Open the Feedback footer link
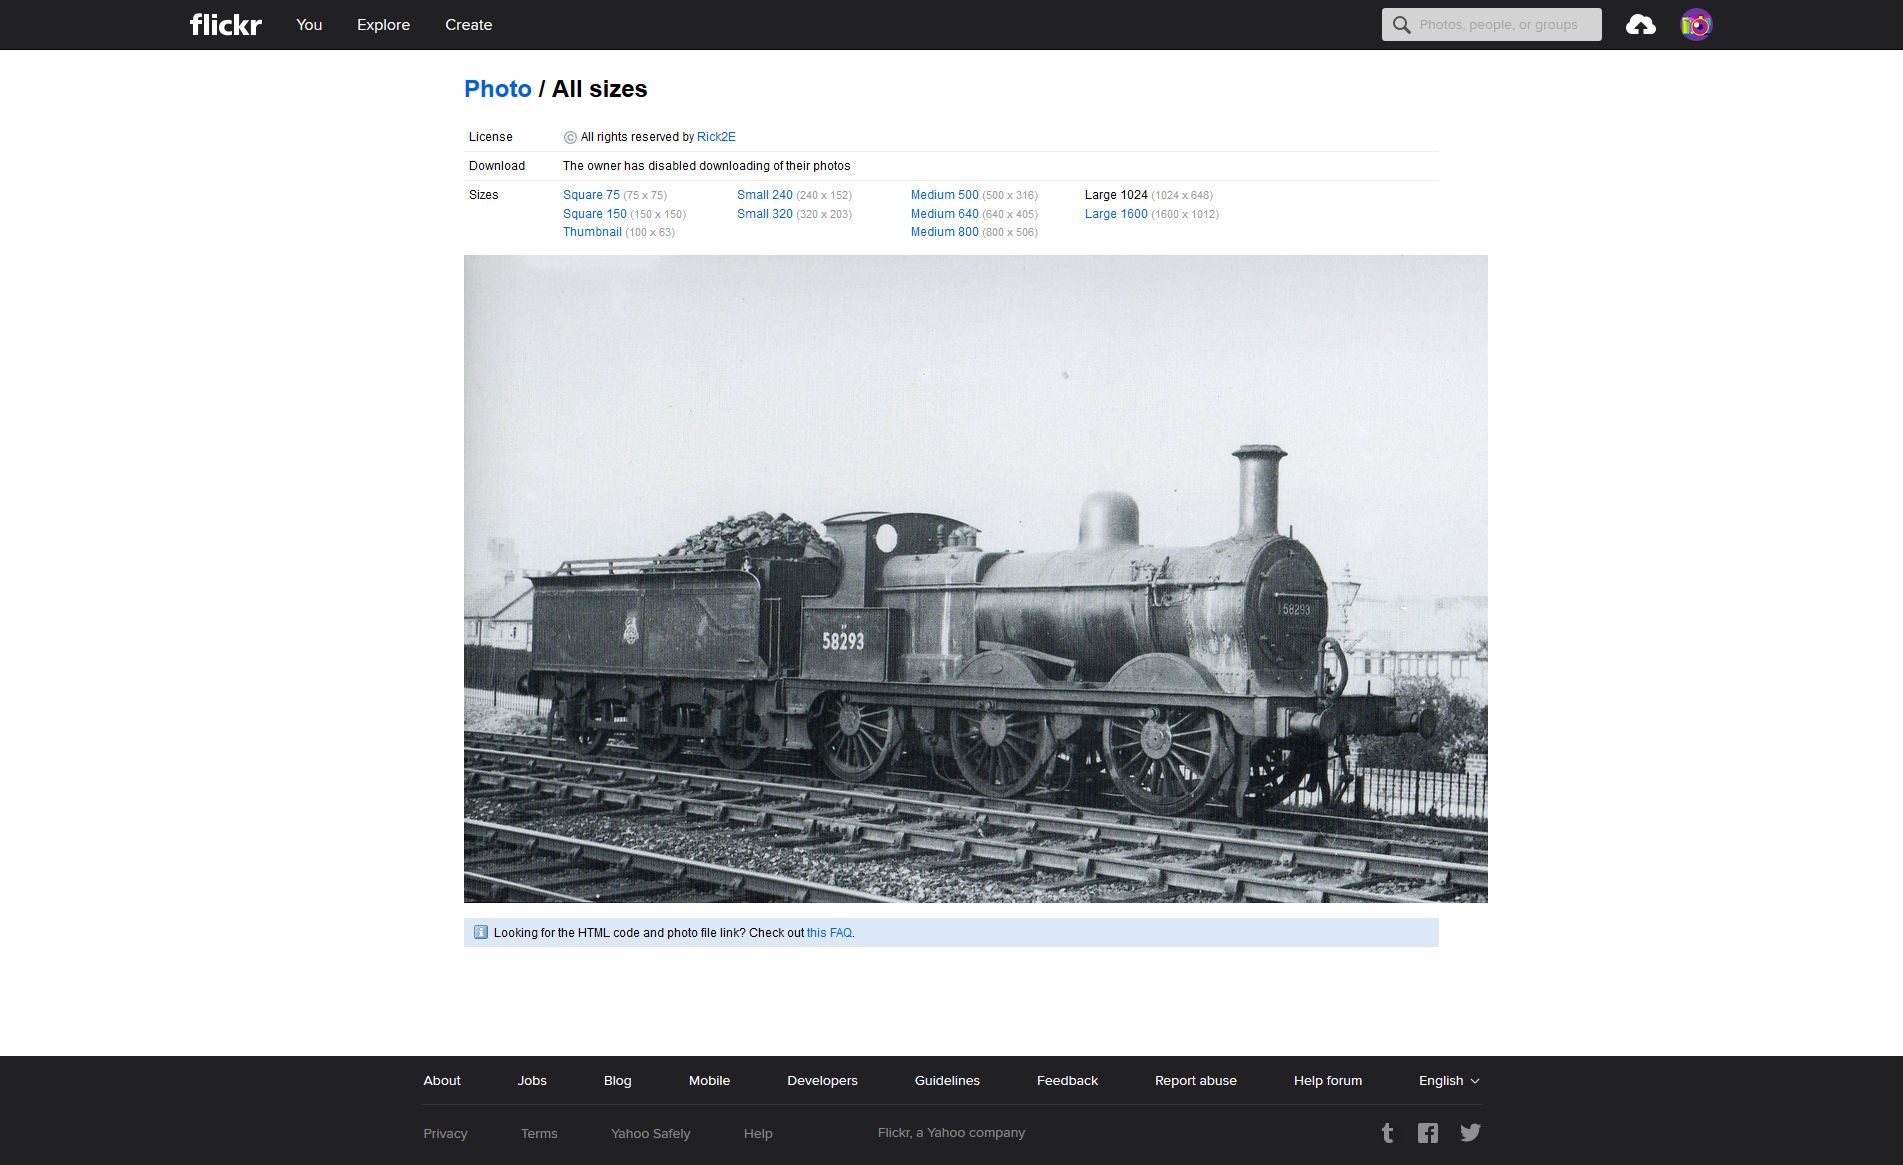The height and width of the screenshot is (1165, 1903). pyautogui.click(x=1067, y=1081)
